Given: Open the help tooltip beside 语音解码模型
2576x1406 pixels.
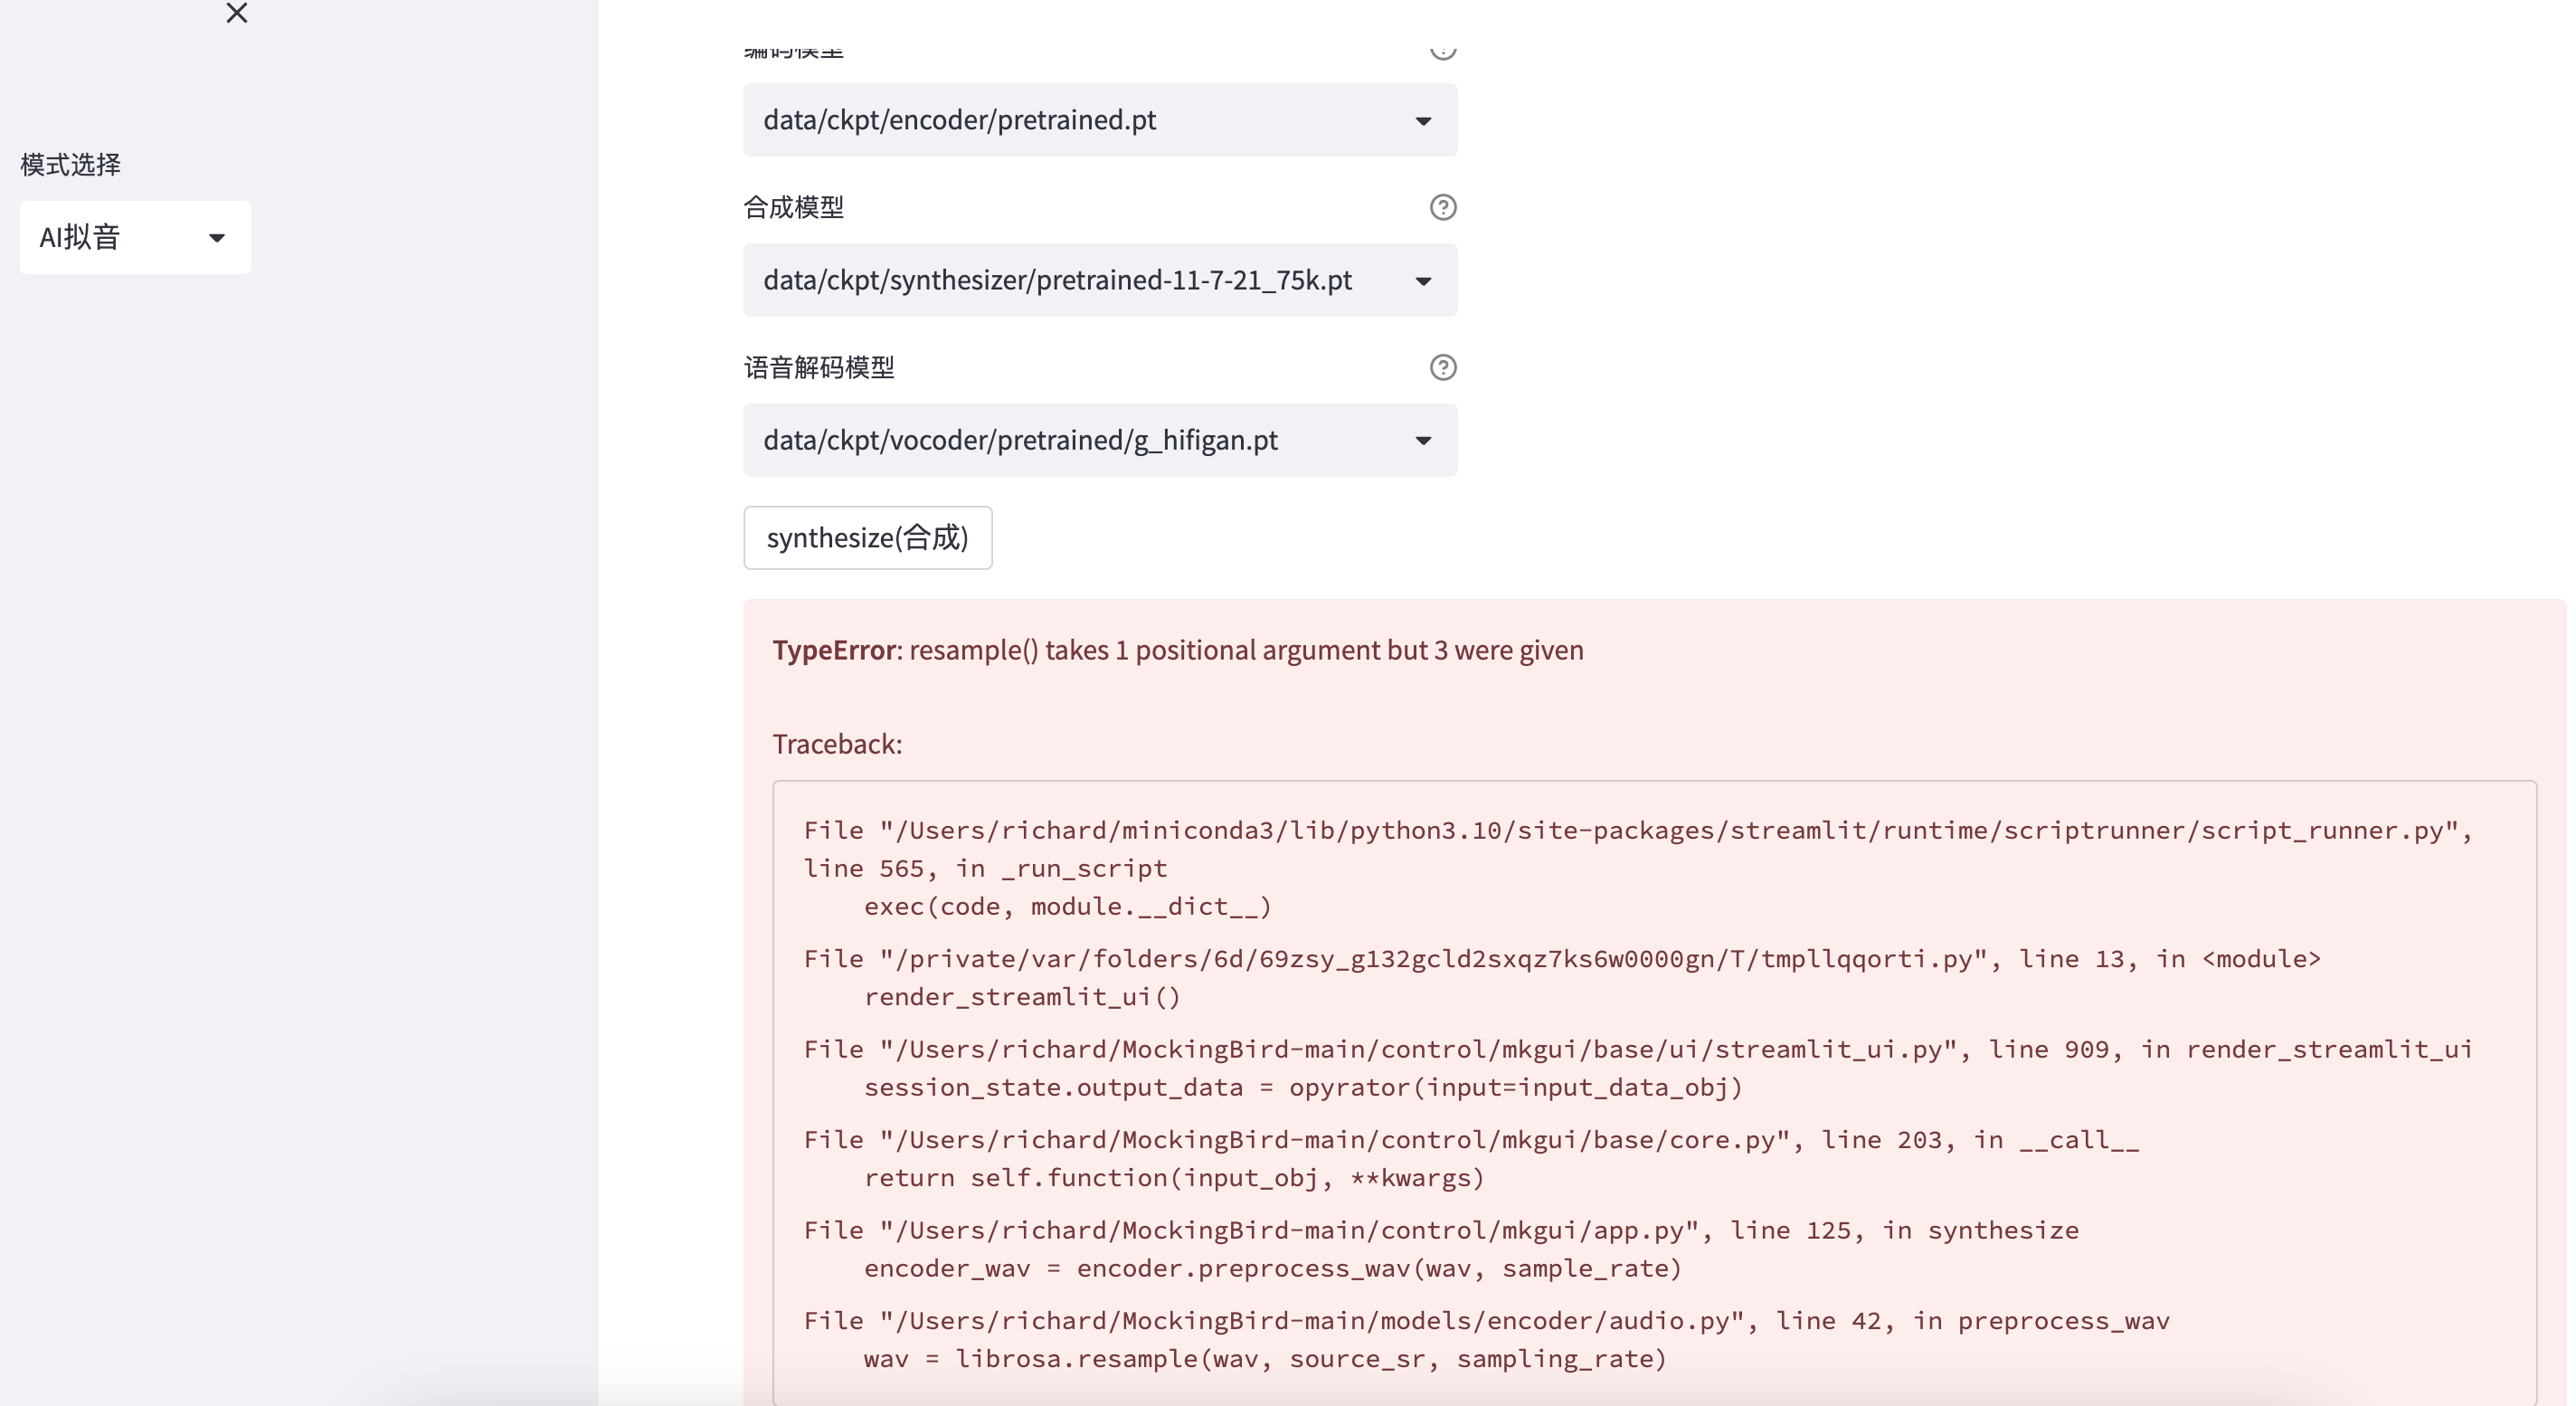Looking at the screenshot, I should tap(1443, 367).
